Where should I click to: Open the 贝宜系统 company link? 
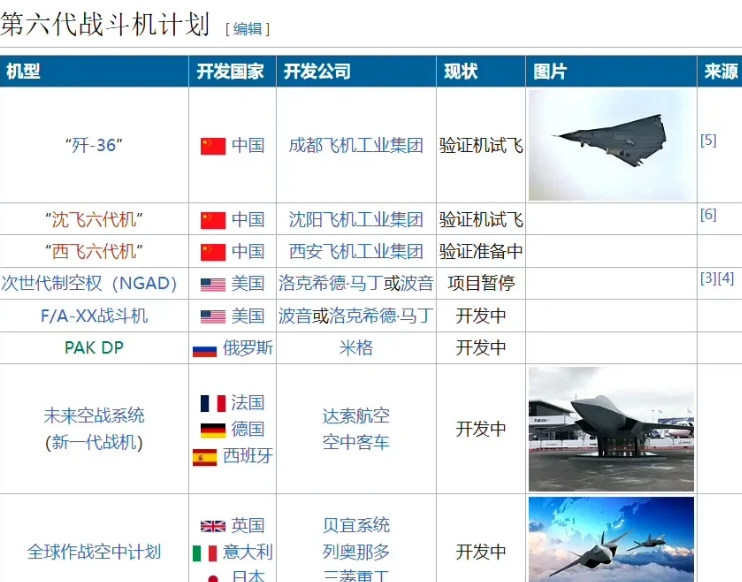356,525
